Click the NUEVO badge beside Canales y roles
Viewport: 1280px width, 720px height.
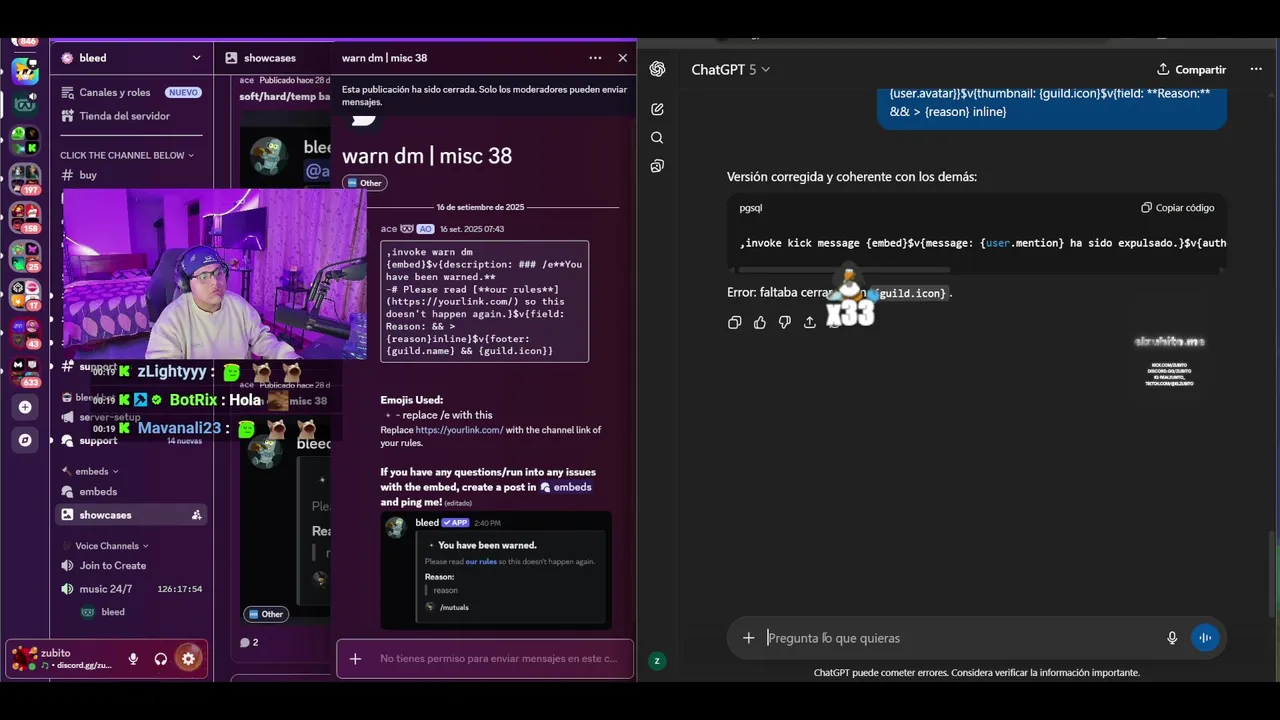183,92
